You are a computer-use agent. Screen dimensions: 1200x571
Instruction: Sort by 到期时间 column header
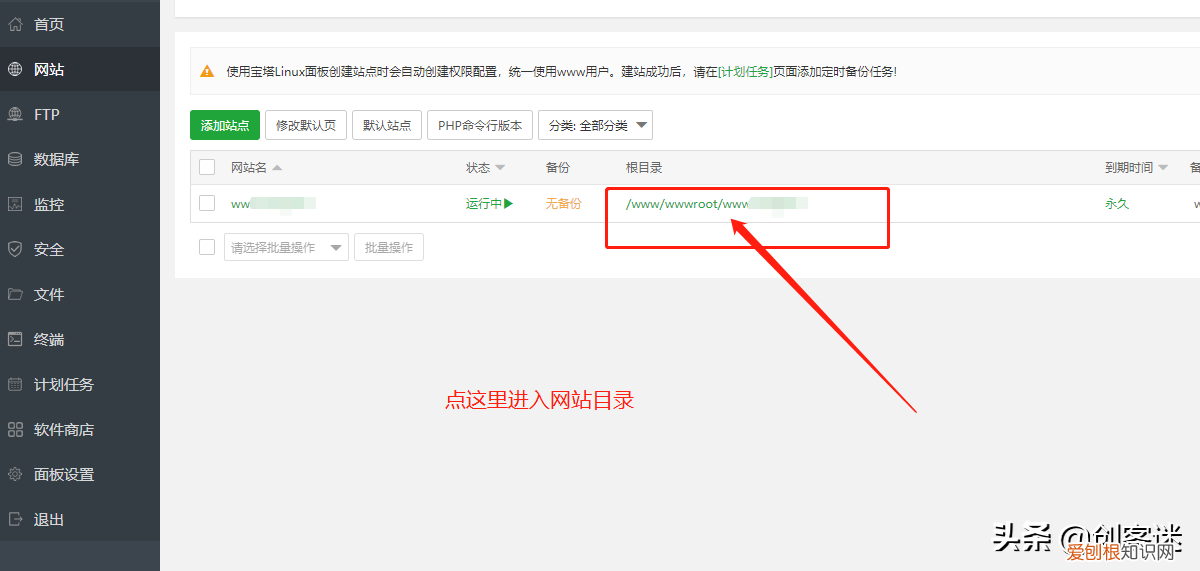click(x=1136, y=167)
